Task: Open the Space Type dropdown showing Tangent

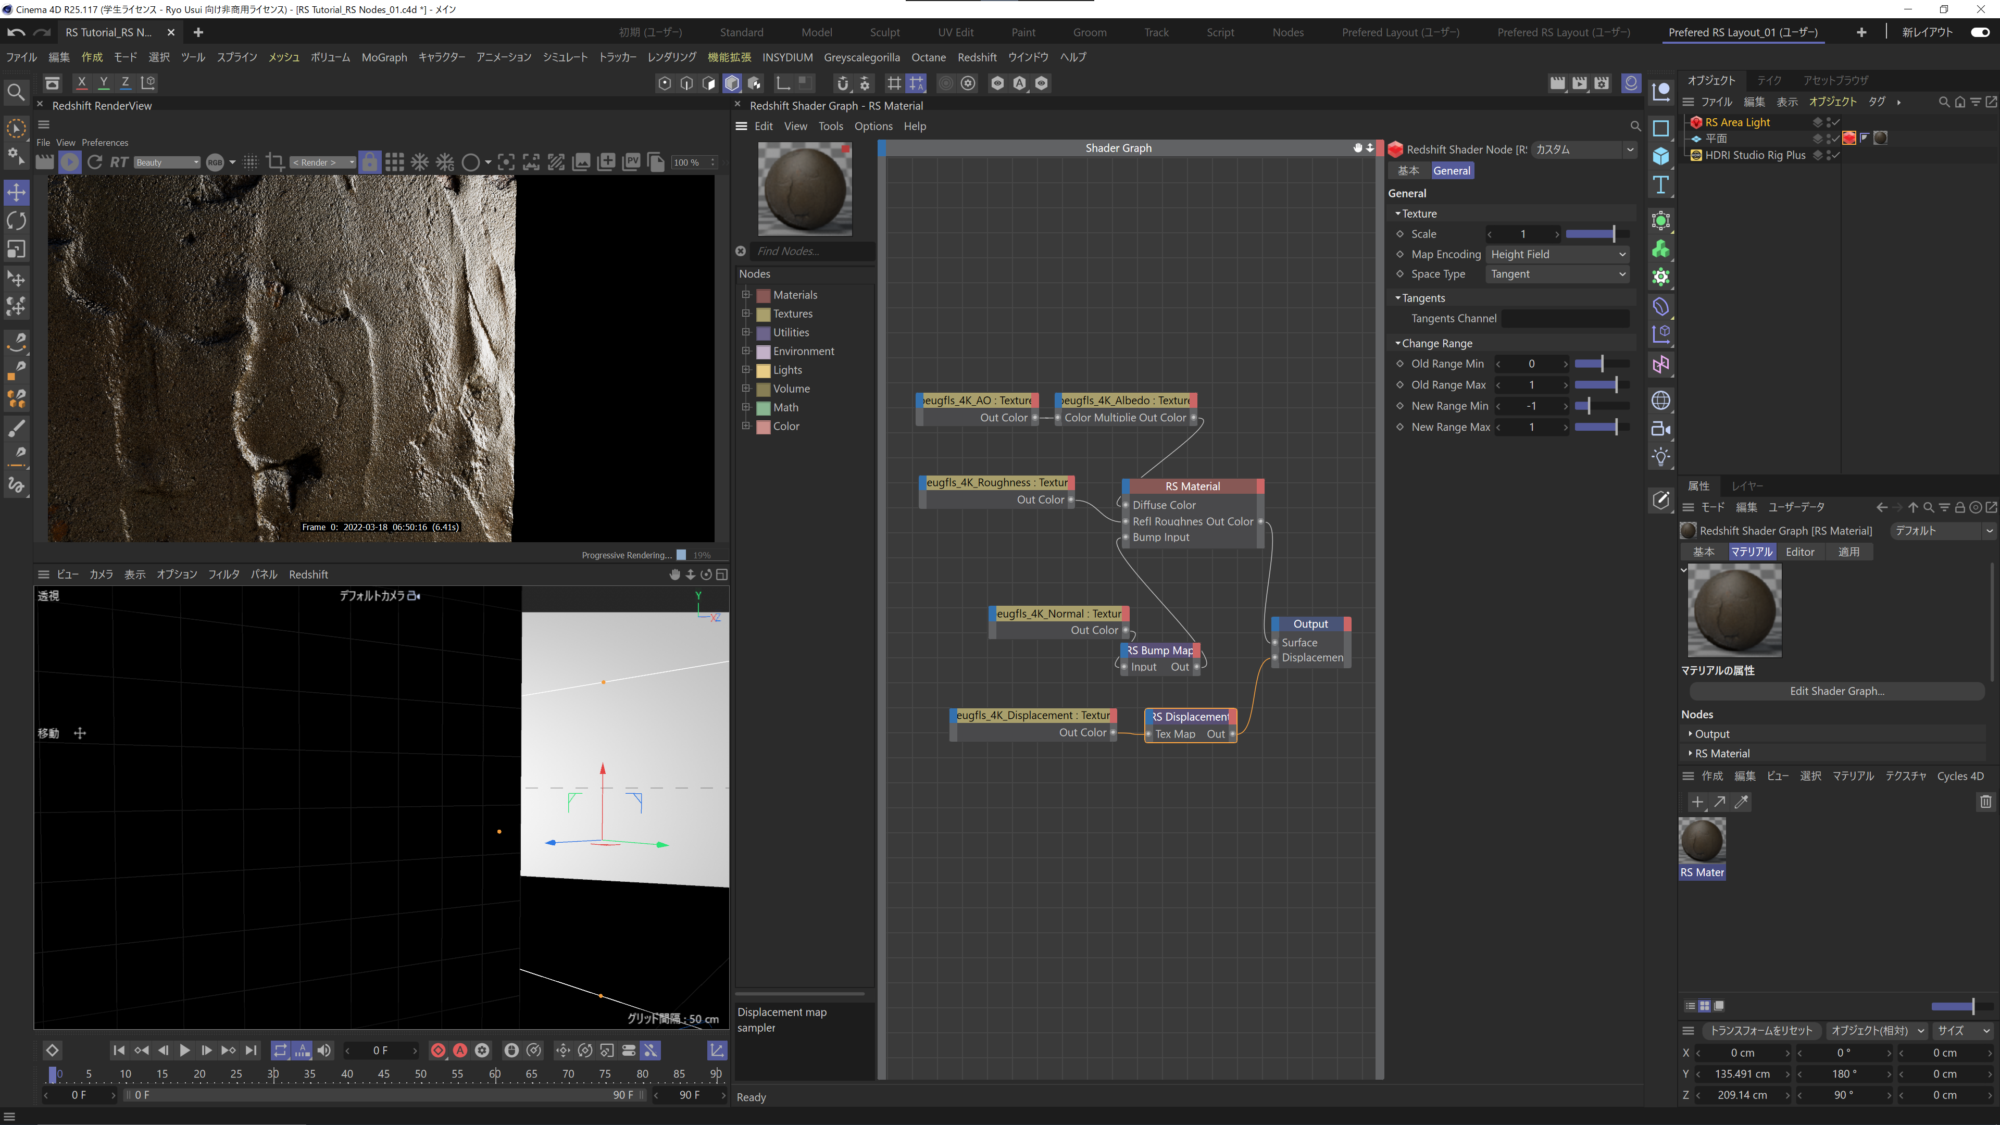Action: pos(1557,273)
